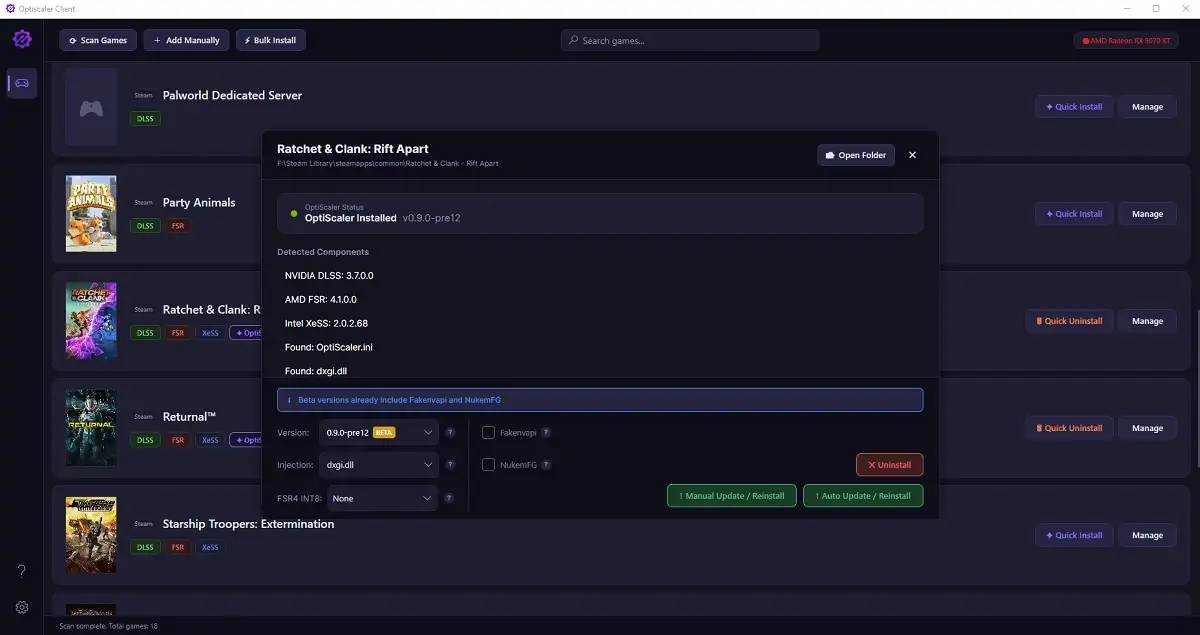Open Manage for Ratchet & Clank
The height and width of the screenshot is (635, 1200).
(1147, 321)
